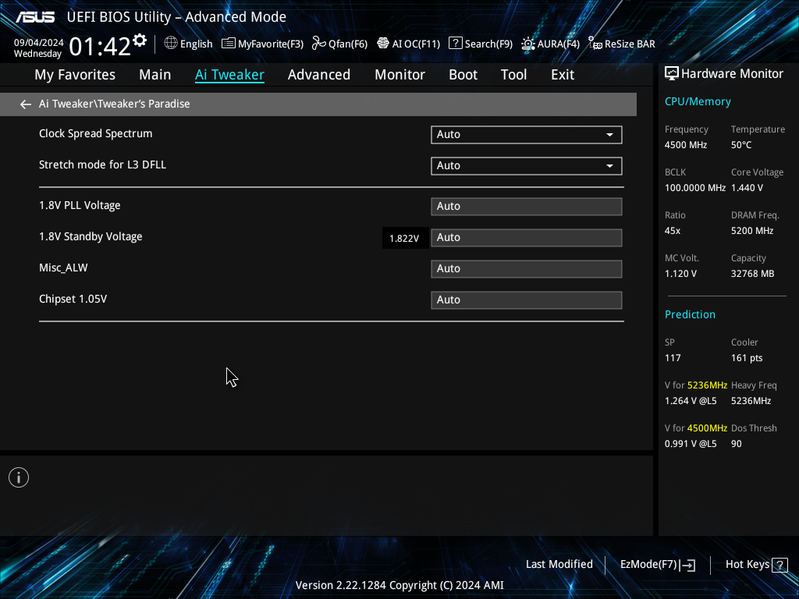Screen dimensions: 799x599
Task: Click the 161 pts cooler score
Action: click(747, 358)
